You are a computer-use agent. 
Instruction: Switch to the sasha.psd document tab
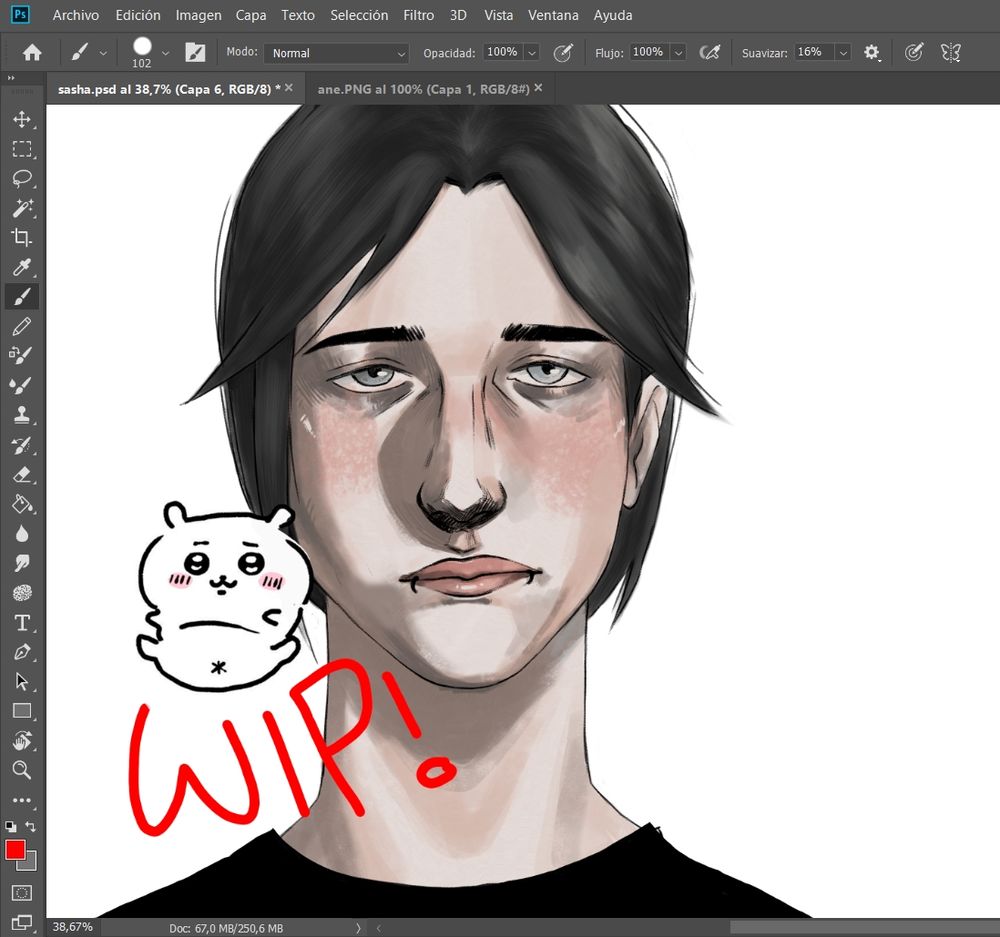pos(169,89)
